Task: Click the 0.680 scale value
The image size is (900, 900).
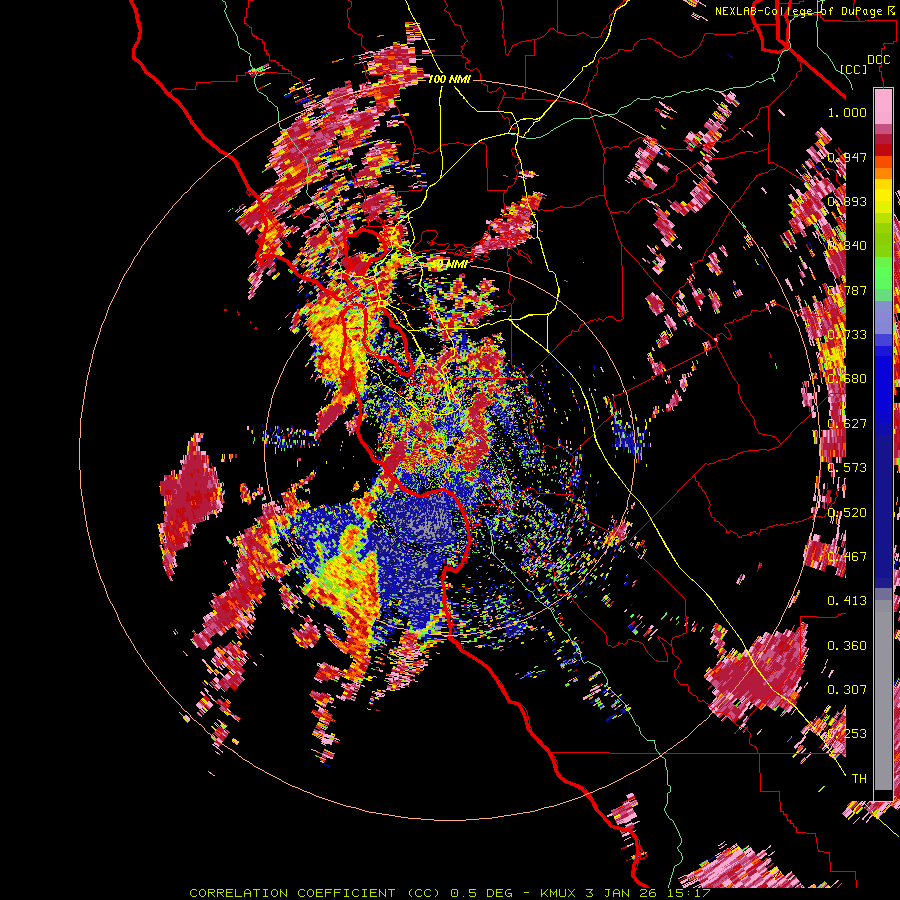Action: tap(847, 379)
